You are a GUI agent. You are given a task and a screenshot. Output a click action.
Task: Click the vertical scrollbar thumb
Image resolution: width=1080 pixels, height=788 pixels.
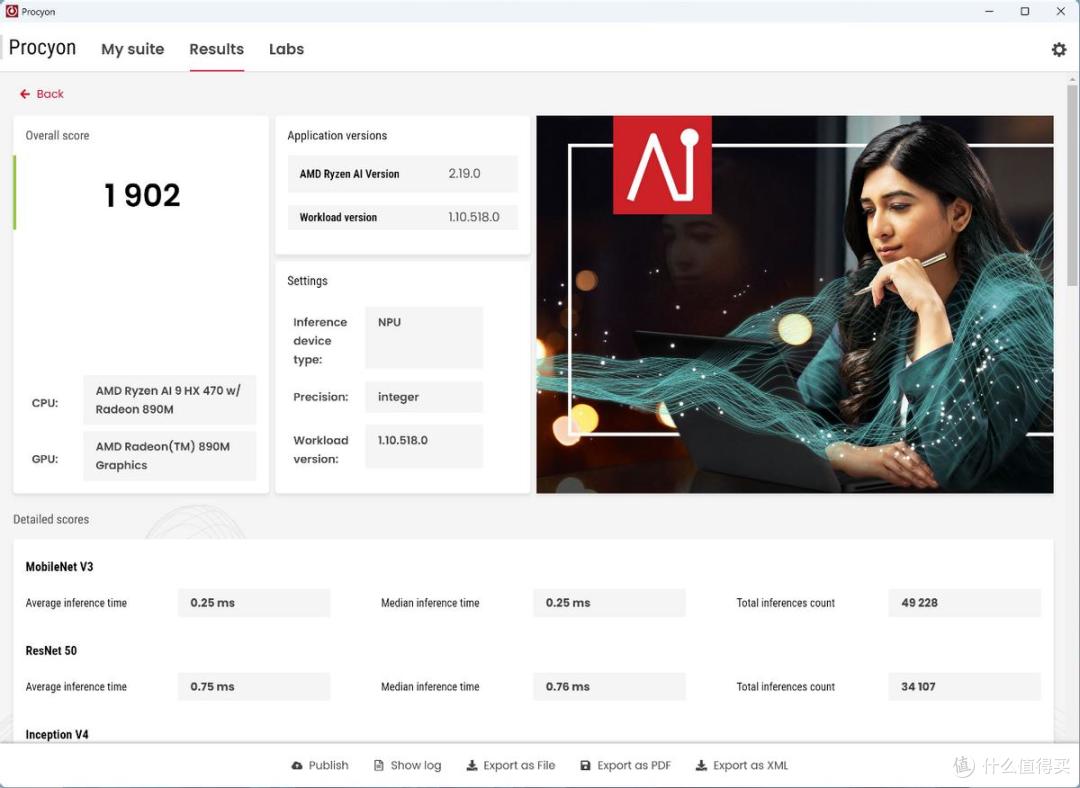pyautogui.click(x=1072, y=185)
